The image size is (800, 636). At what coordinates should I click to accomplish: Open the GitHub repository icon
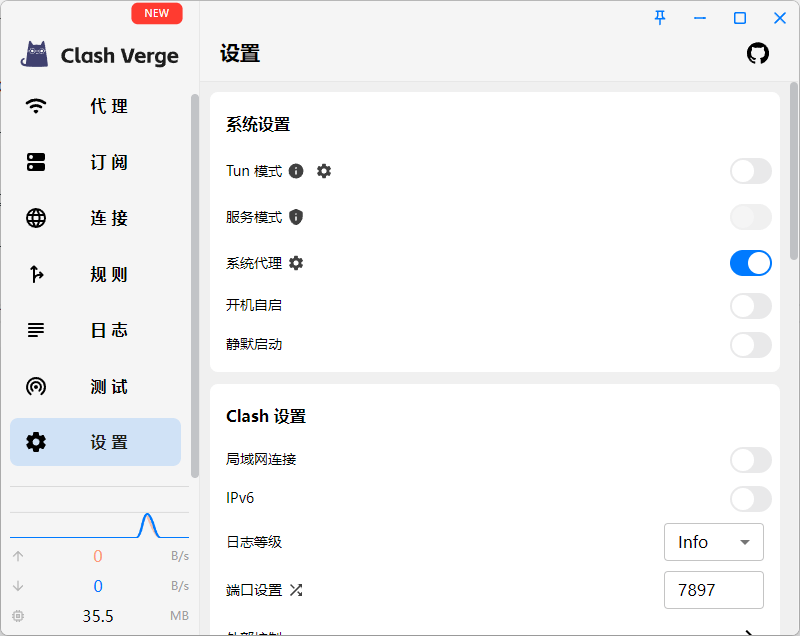tap(758, 54)
